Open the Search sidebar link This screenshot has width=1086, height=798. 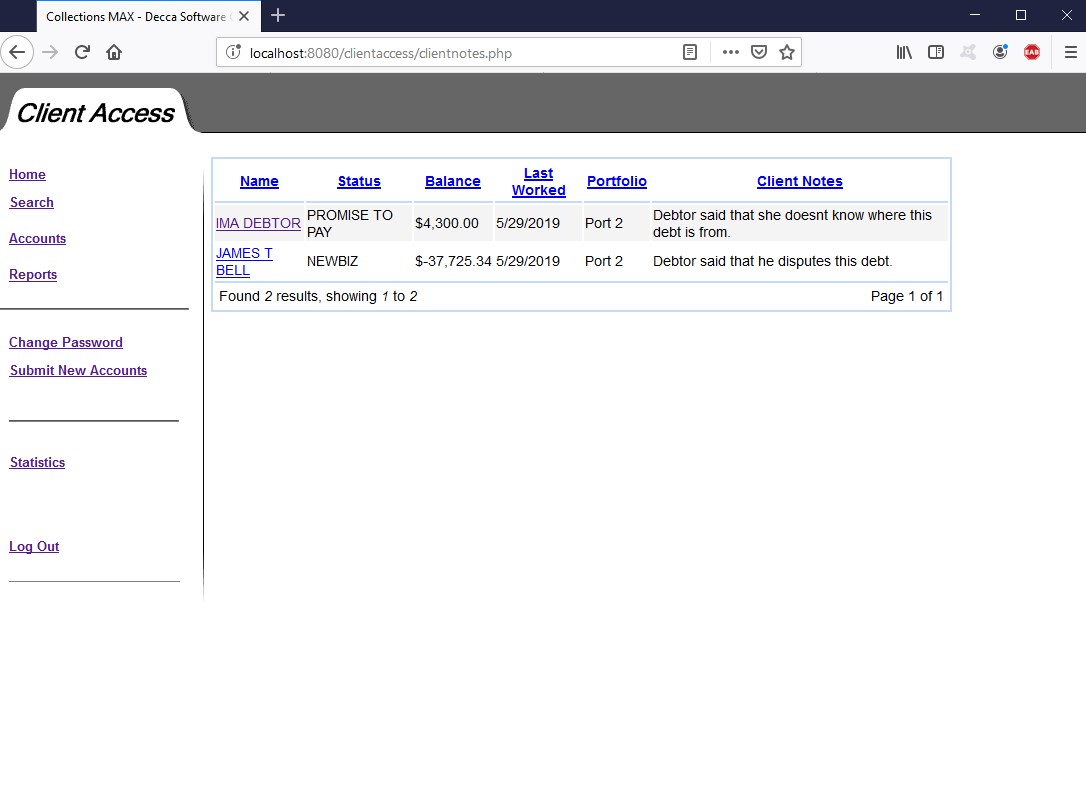click(31, 202)
